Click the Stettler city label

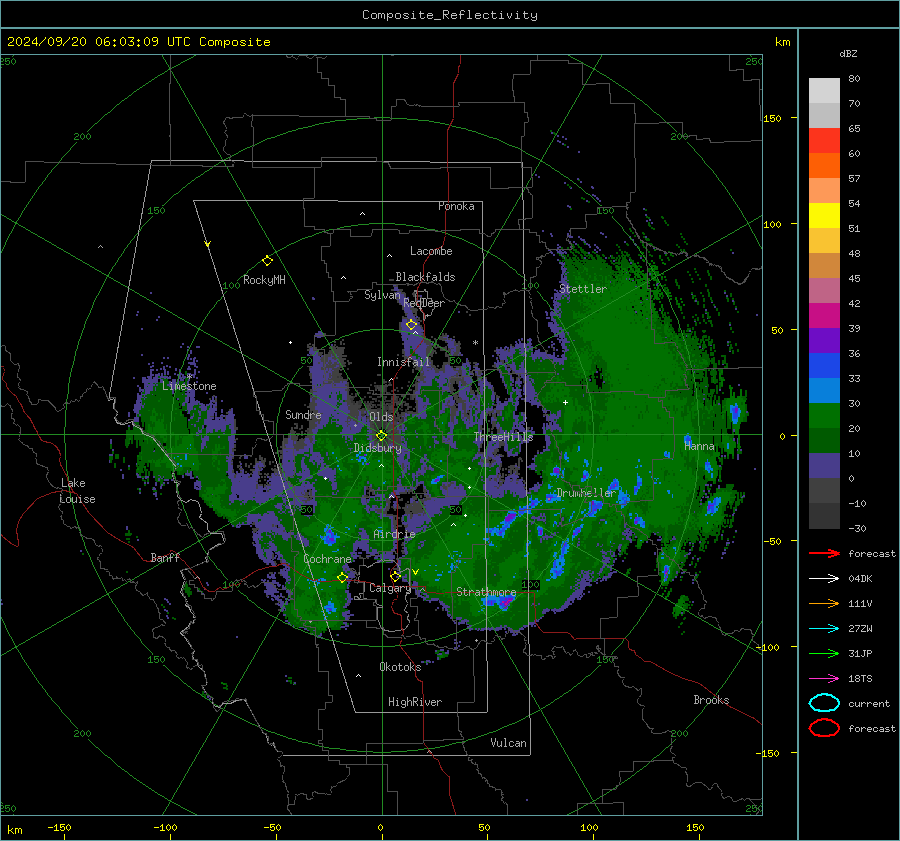(x=583, y=289)
